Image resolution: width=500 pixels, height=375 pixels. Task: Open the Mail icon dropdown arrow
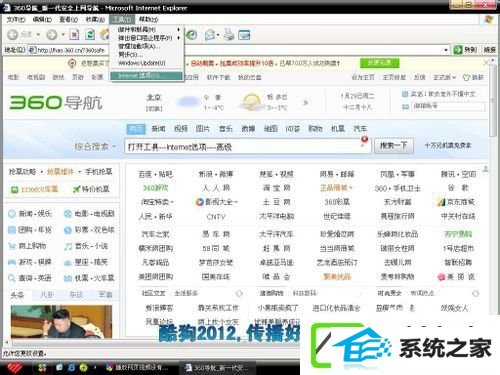[x=218, y=35]
